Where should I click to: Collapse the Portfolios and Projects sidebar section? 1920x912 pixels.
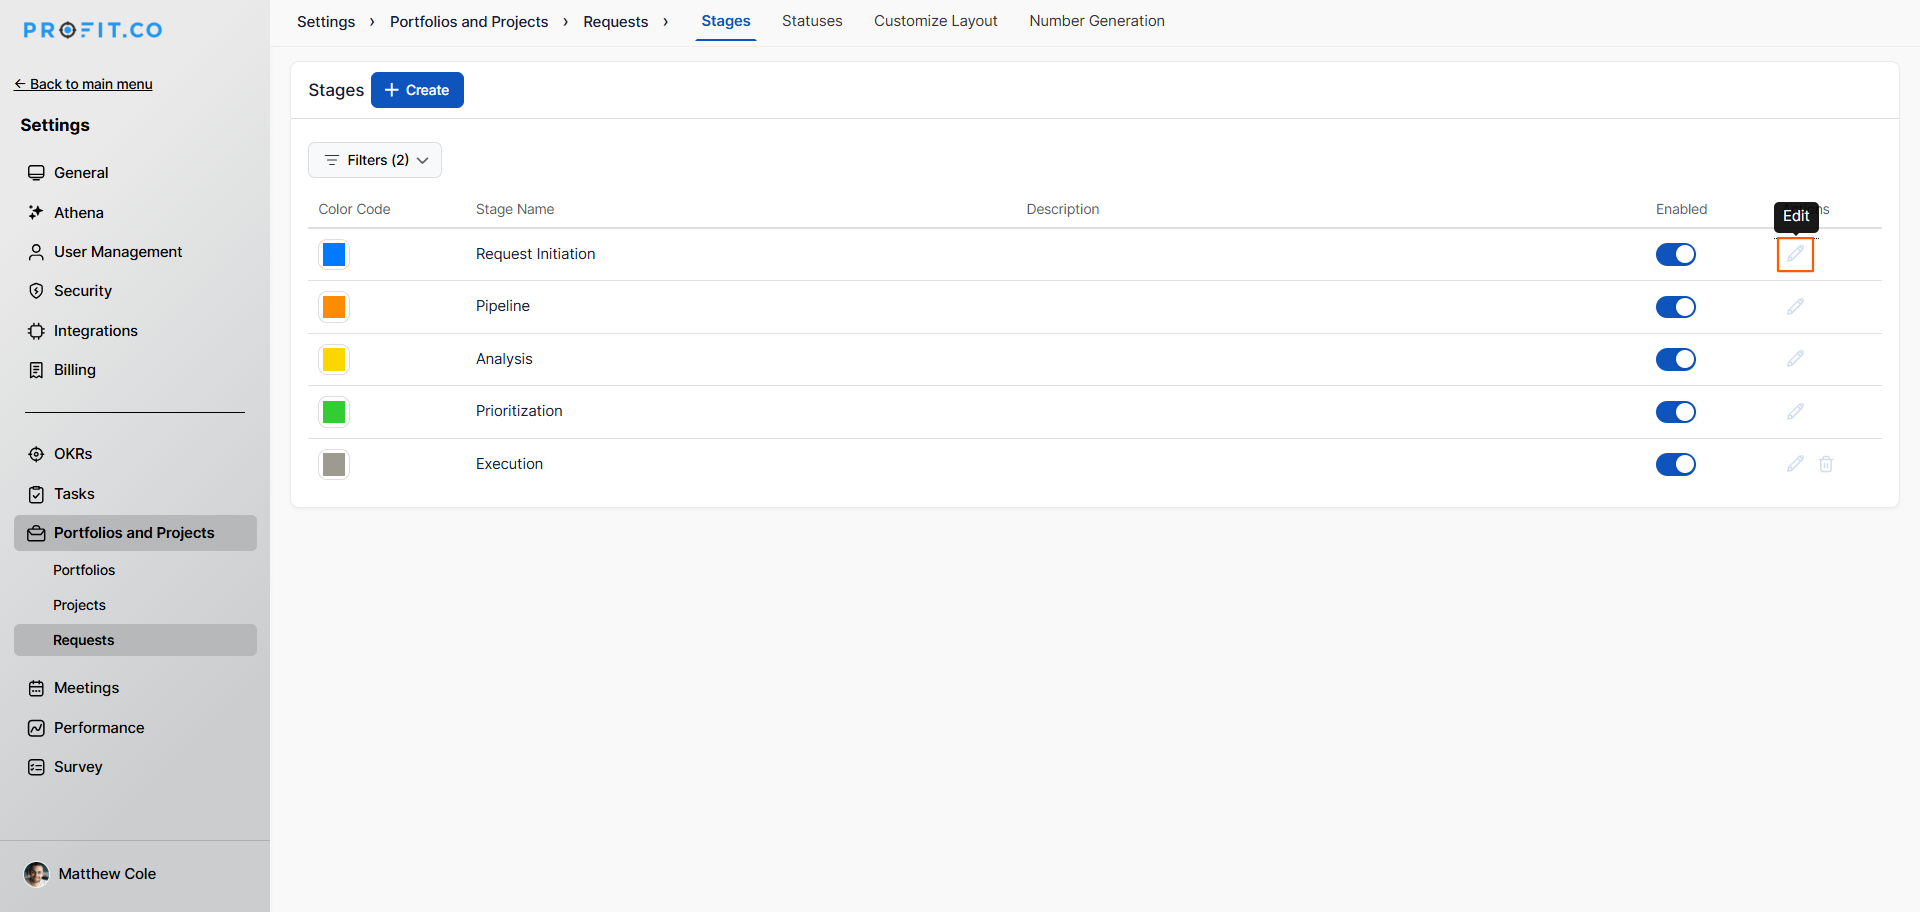coord(134,533)
